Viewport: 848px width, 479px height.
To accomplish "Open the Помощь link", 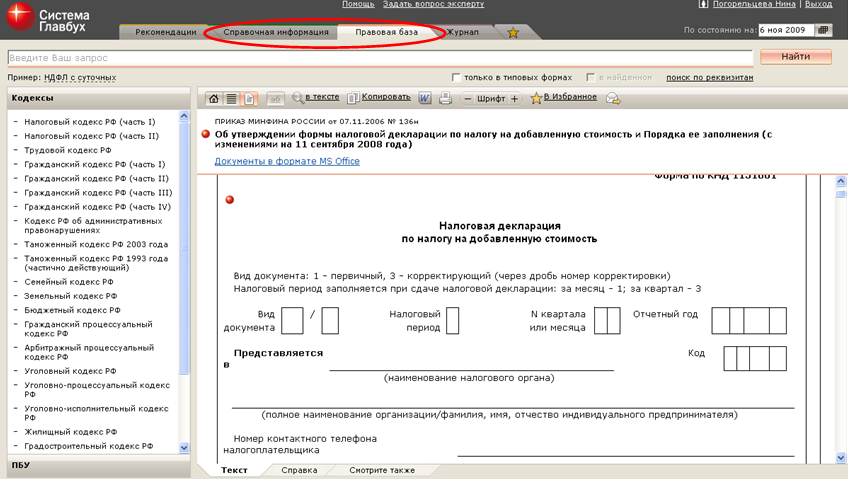I will click(358, 4).
